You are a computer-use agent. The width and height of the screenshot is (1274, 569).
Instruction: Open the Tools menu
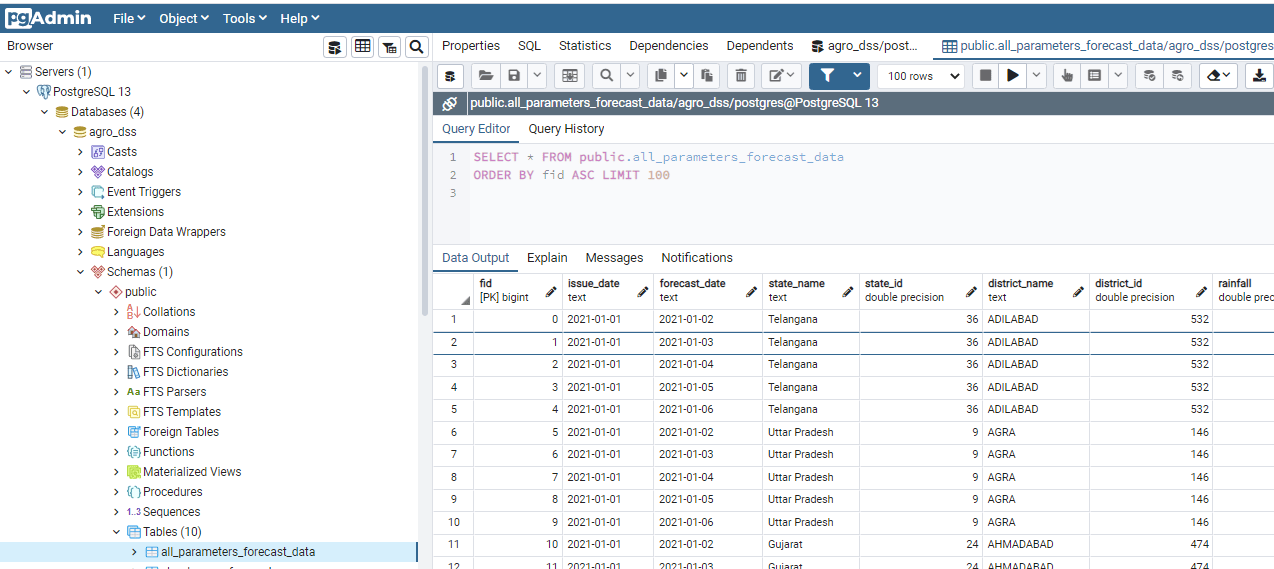pos(245,18)
